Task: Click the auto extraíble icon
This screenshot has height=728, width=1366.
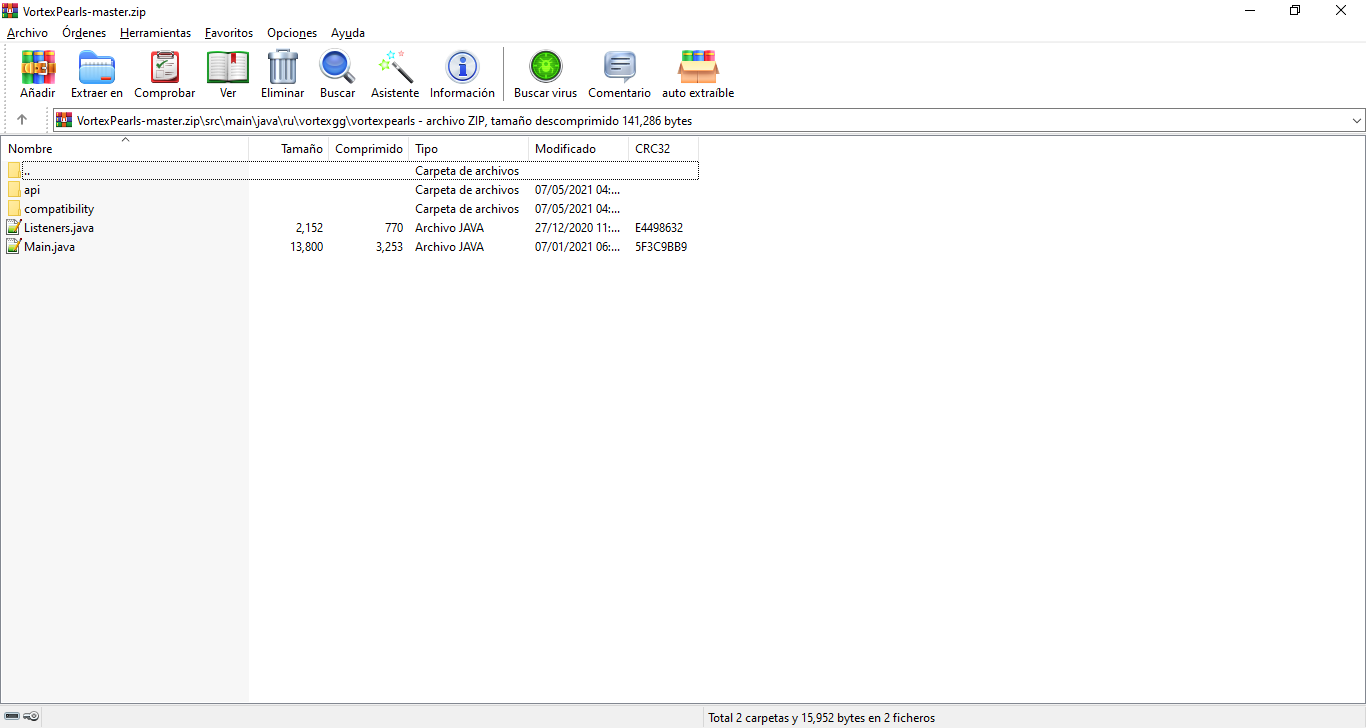Action: 698,67
